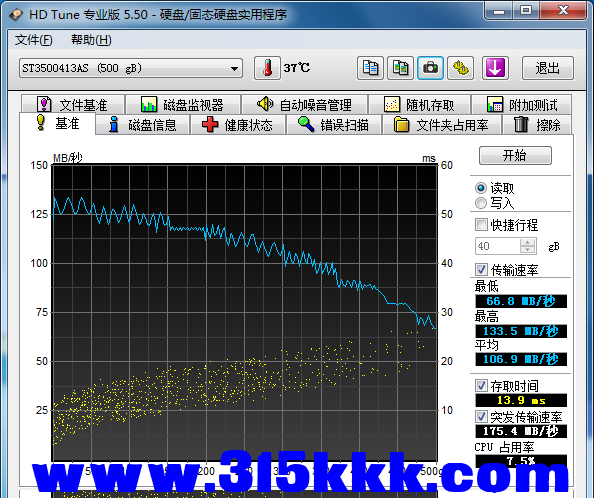This screenshot has height=498, width=594.
Task: Toggle the 存取时间 checkbox
Action: pos(481,386)
